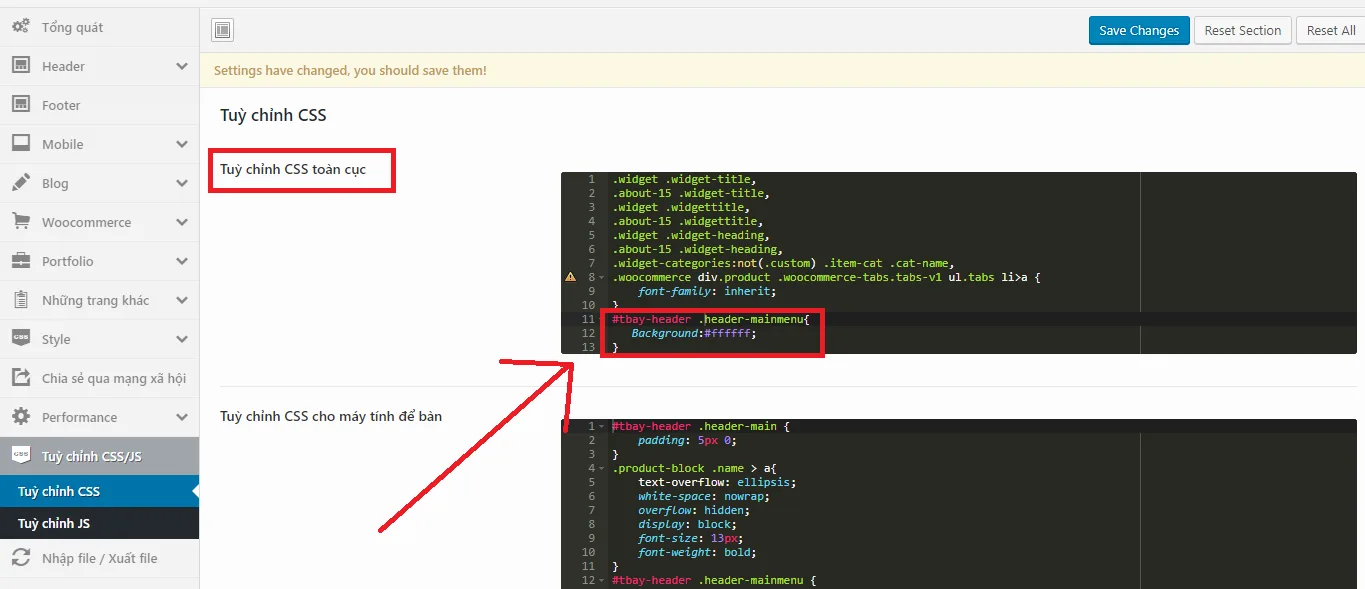Place cursor on Background:#ffffff line in global CSS
The width and height of the screenshot is (1365, 589).
694,333
